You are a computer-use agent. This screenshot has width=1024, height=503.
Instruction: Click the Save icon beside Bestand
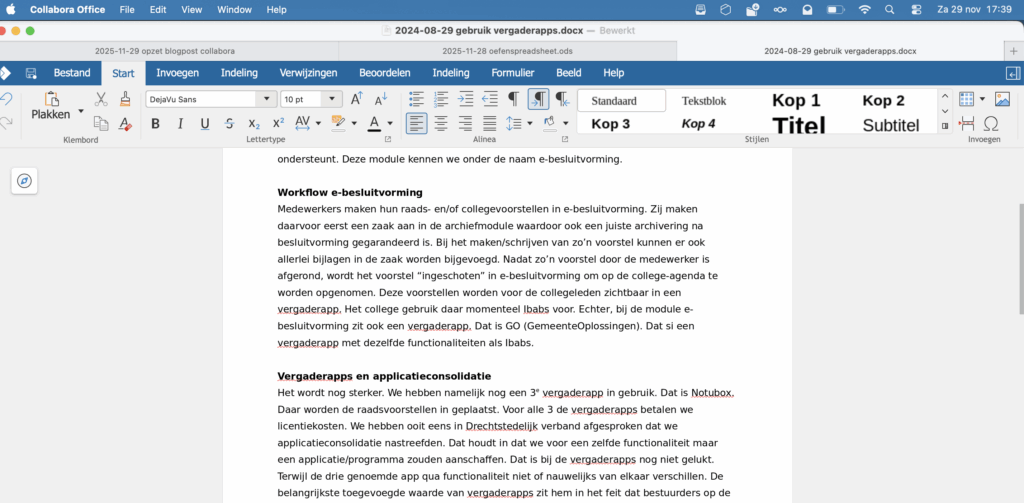(31, 73)
